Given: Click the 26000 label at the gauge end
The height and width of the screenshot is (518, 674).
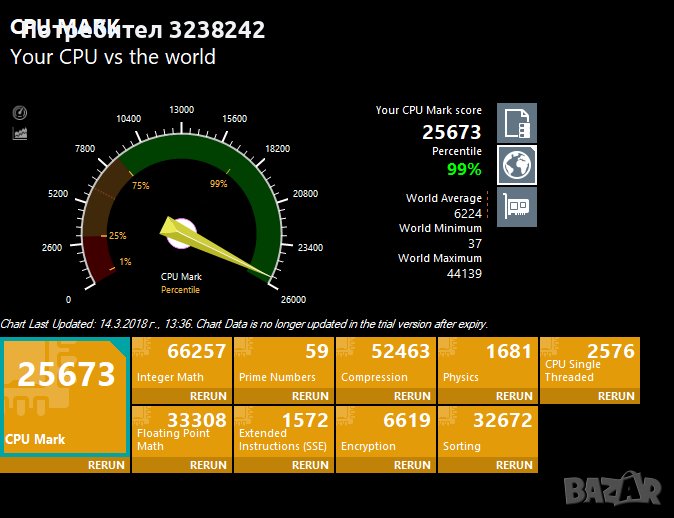Looking at the screenshot, I should click(293, 300).
